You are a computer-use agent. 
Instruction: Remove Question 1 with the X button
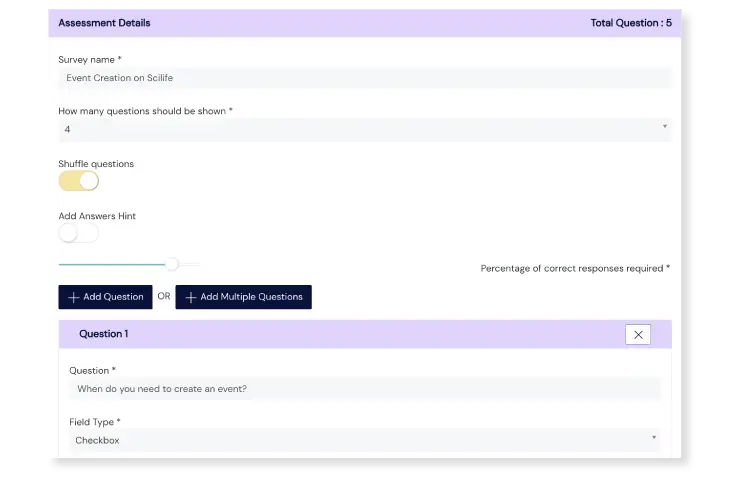638,334
